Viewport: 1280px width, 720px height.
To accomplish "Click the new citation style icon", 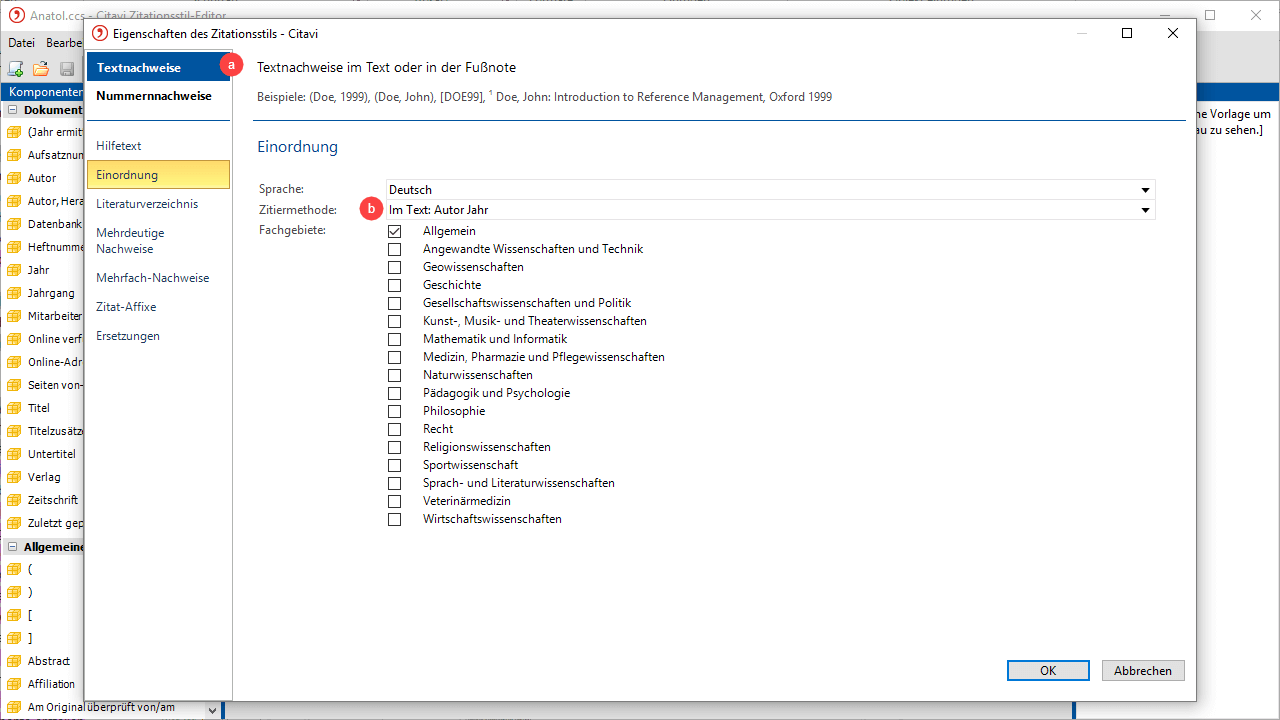I will (16, 69).
